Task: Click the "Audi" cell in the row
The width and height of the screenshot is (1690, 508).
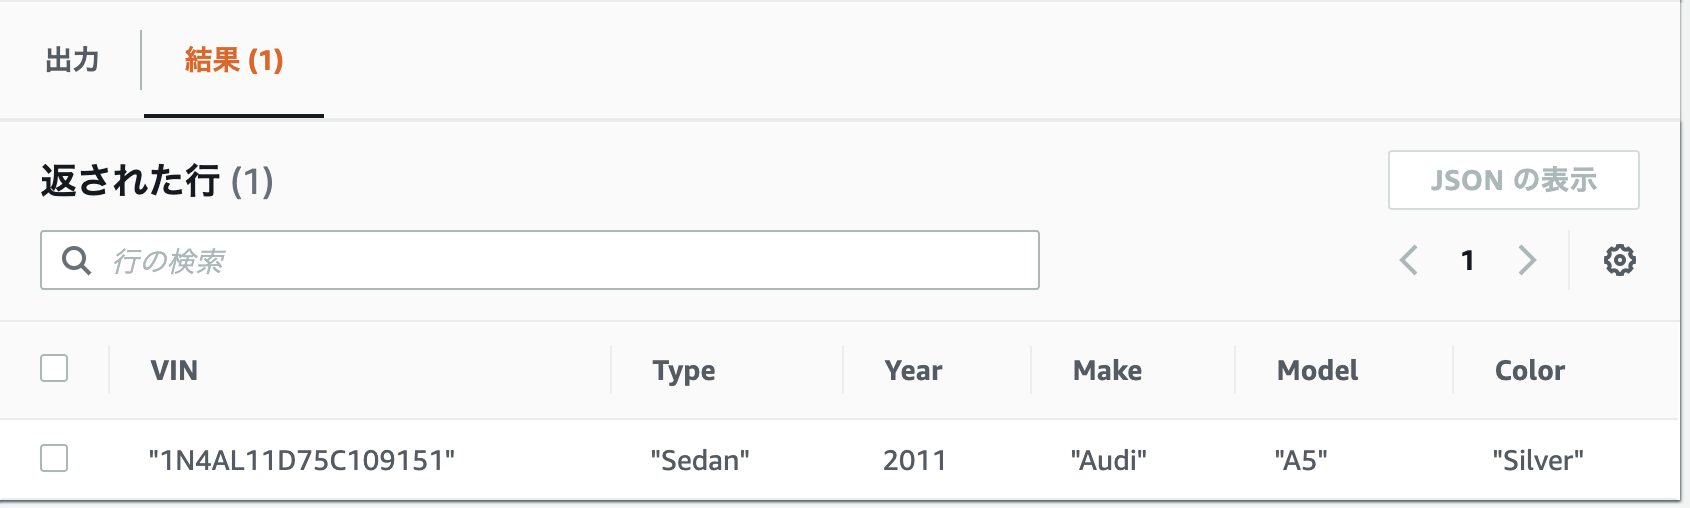Action: 1108,460
